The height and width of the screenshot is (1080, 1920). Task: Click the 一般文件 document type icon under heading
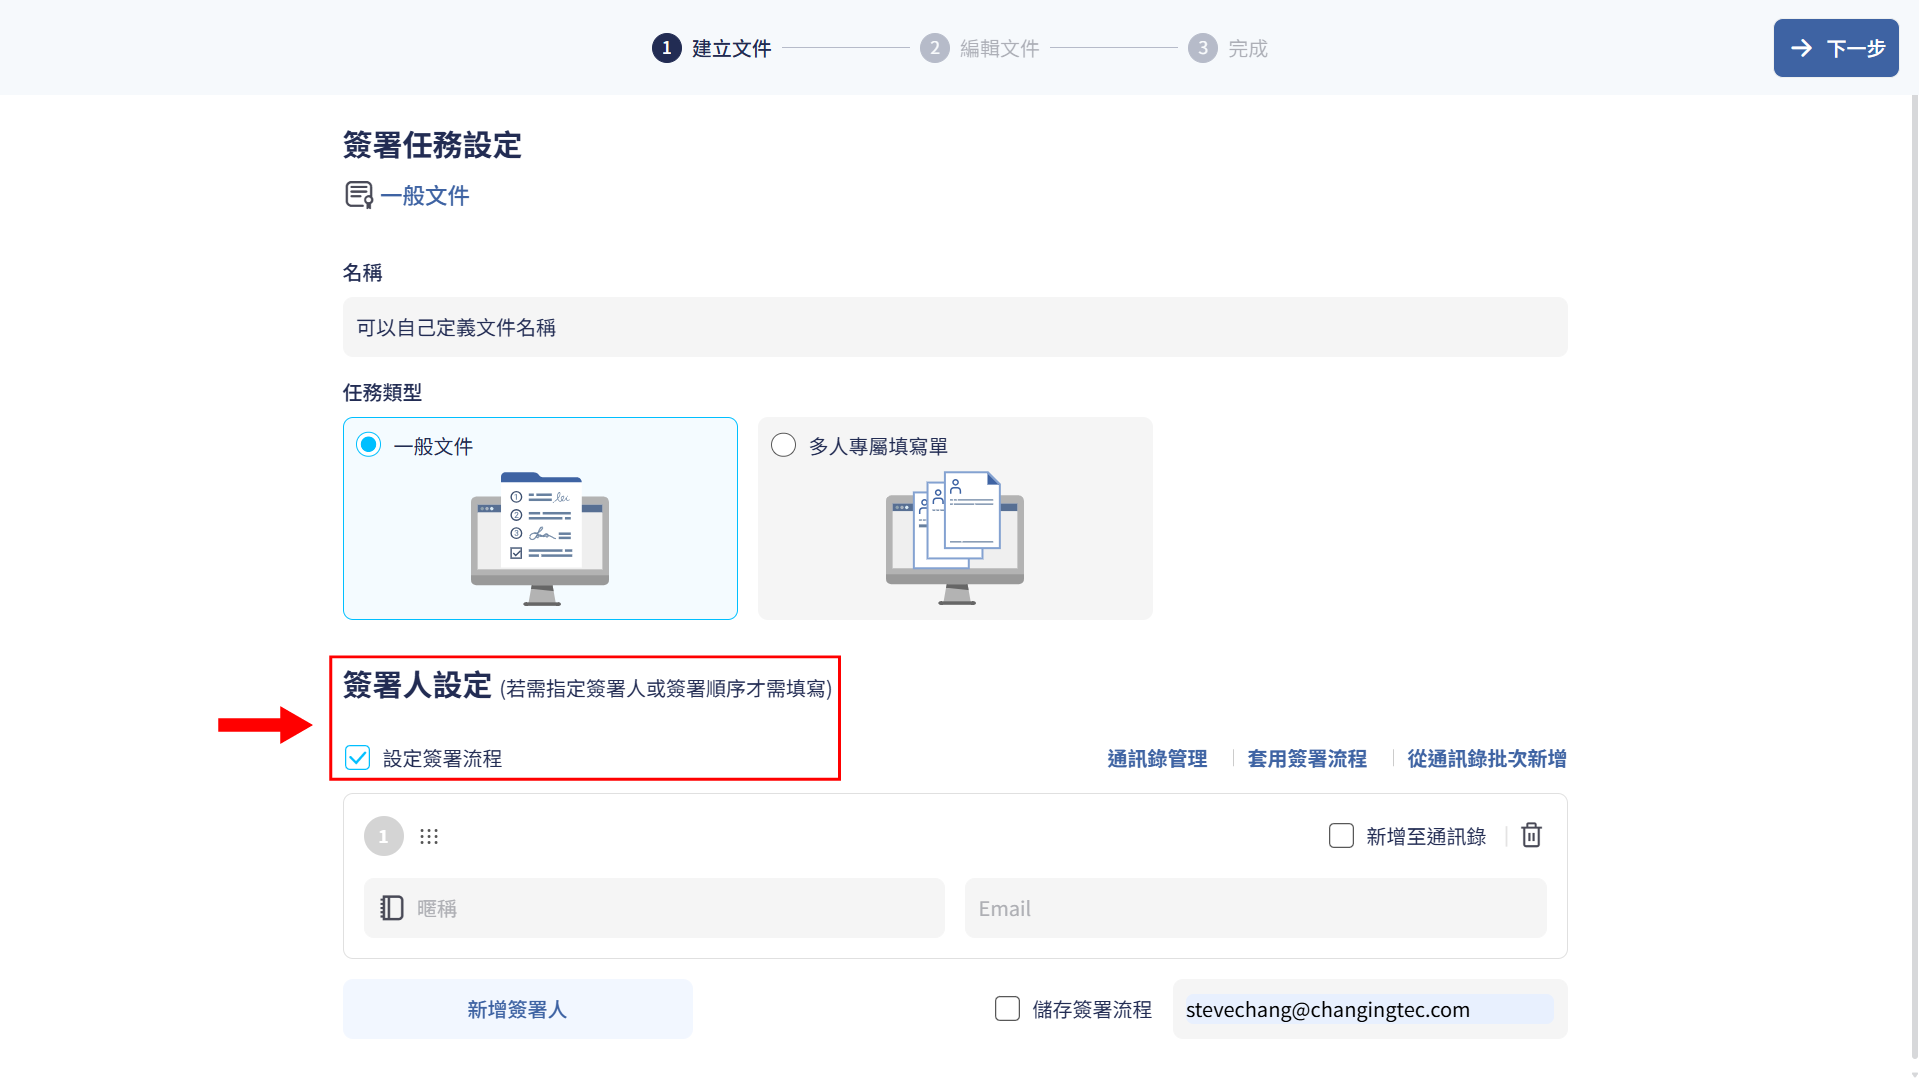(359, 195)
